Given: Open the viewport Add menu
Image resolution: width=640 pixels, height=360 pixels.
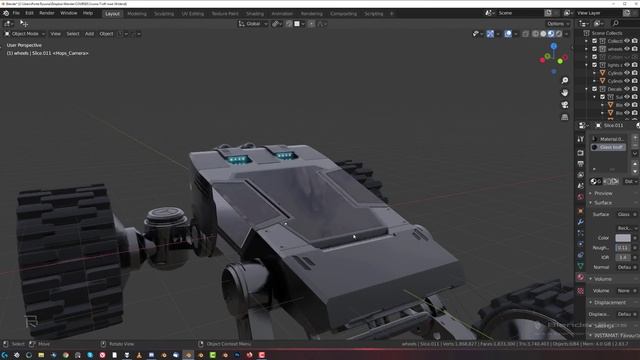Looking at the screenshot, I should [89, 34].
